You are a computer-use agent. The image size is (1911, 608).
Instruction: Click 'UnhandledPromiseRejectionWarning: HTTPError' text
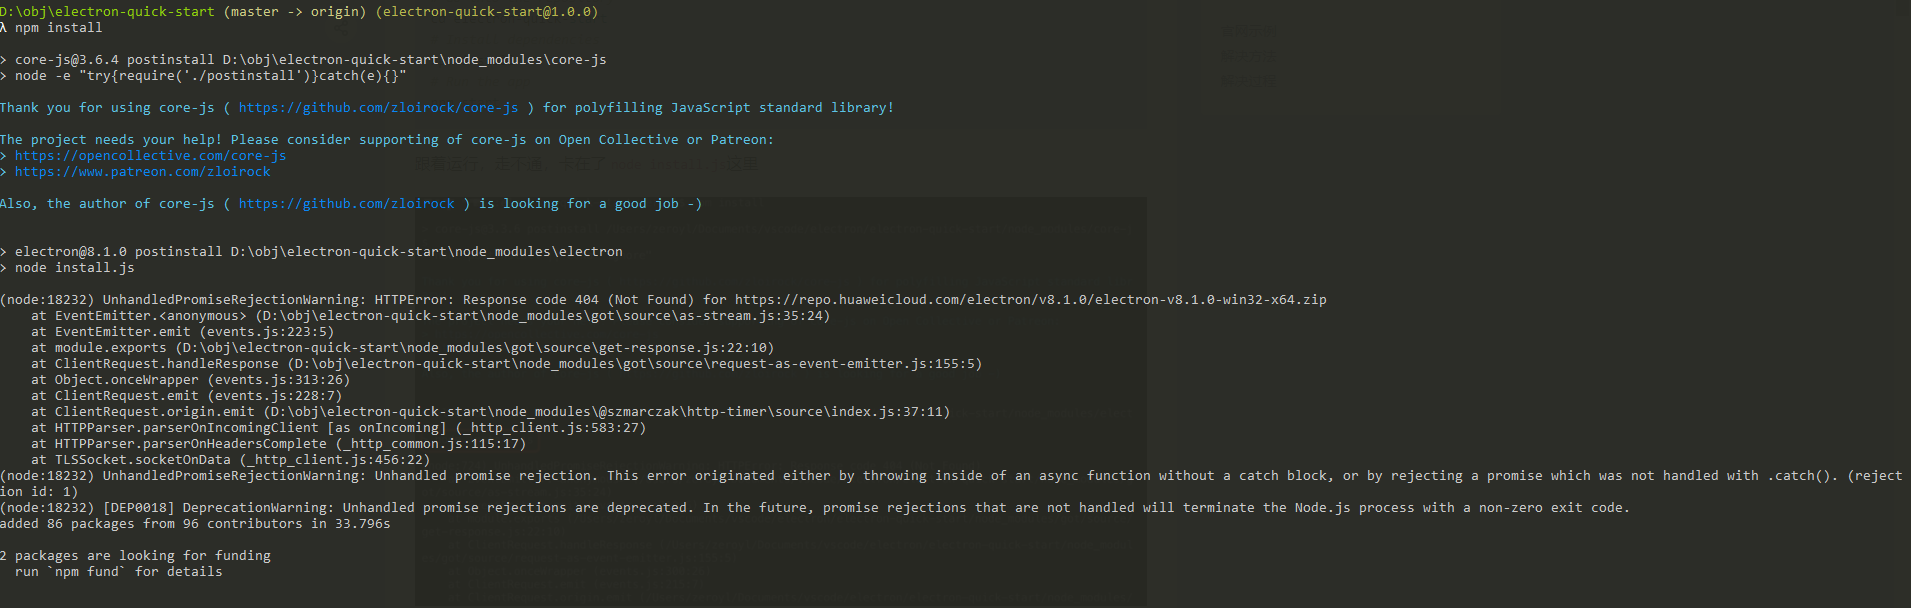pyautogui.click(x=278, y=300)
